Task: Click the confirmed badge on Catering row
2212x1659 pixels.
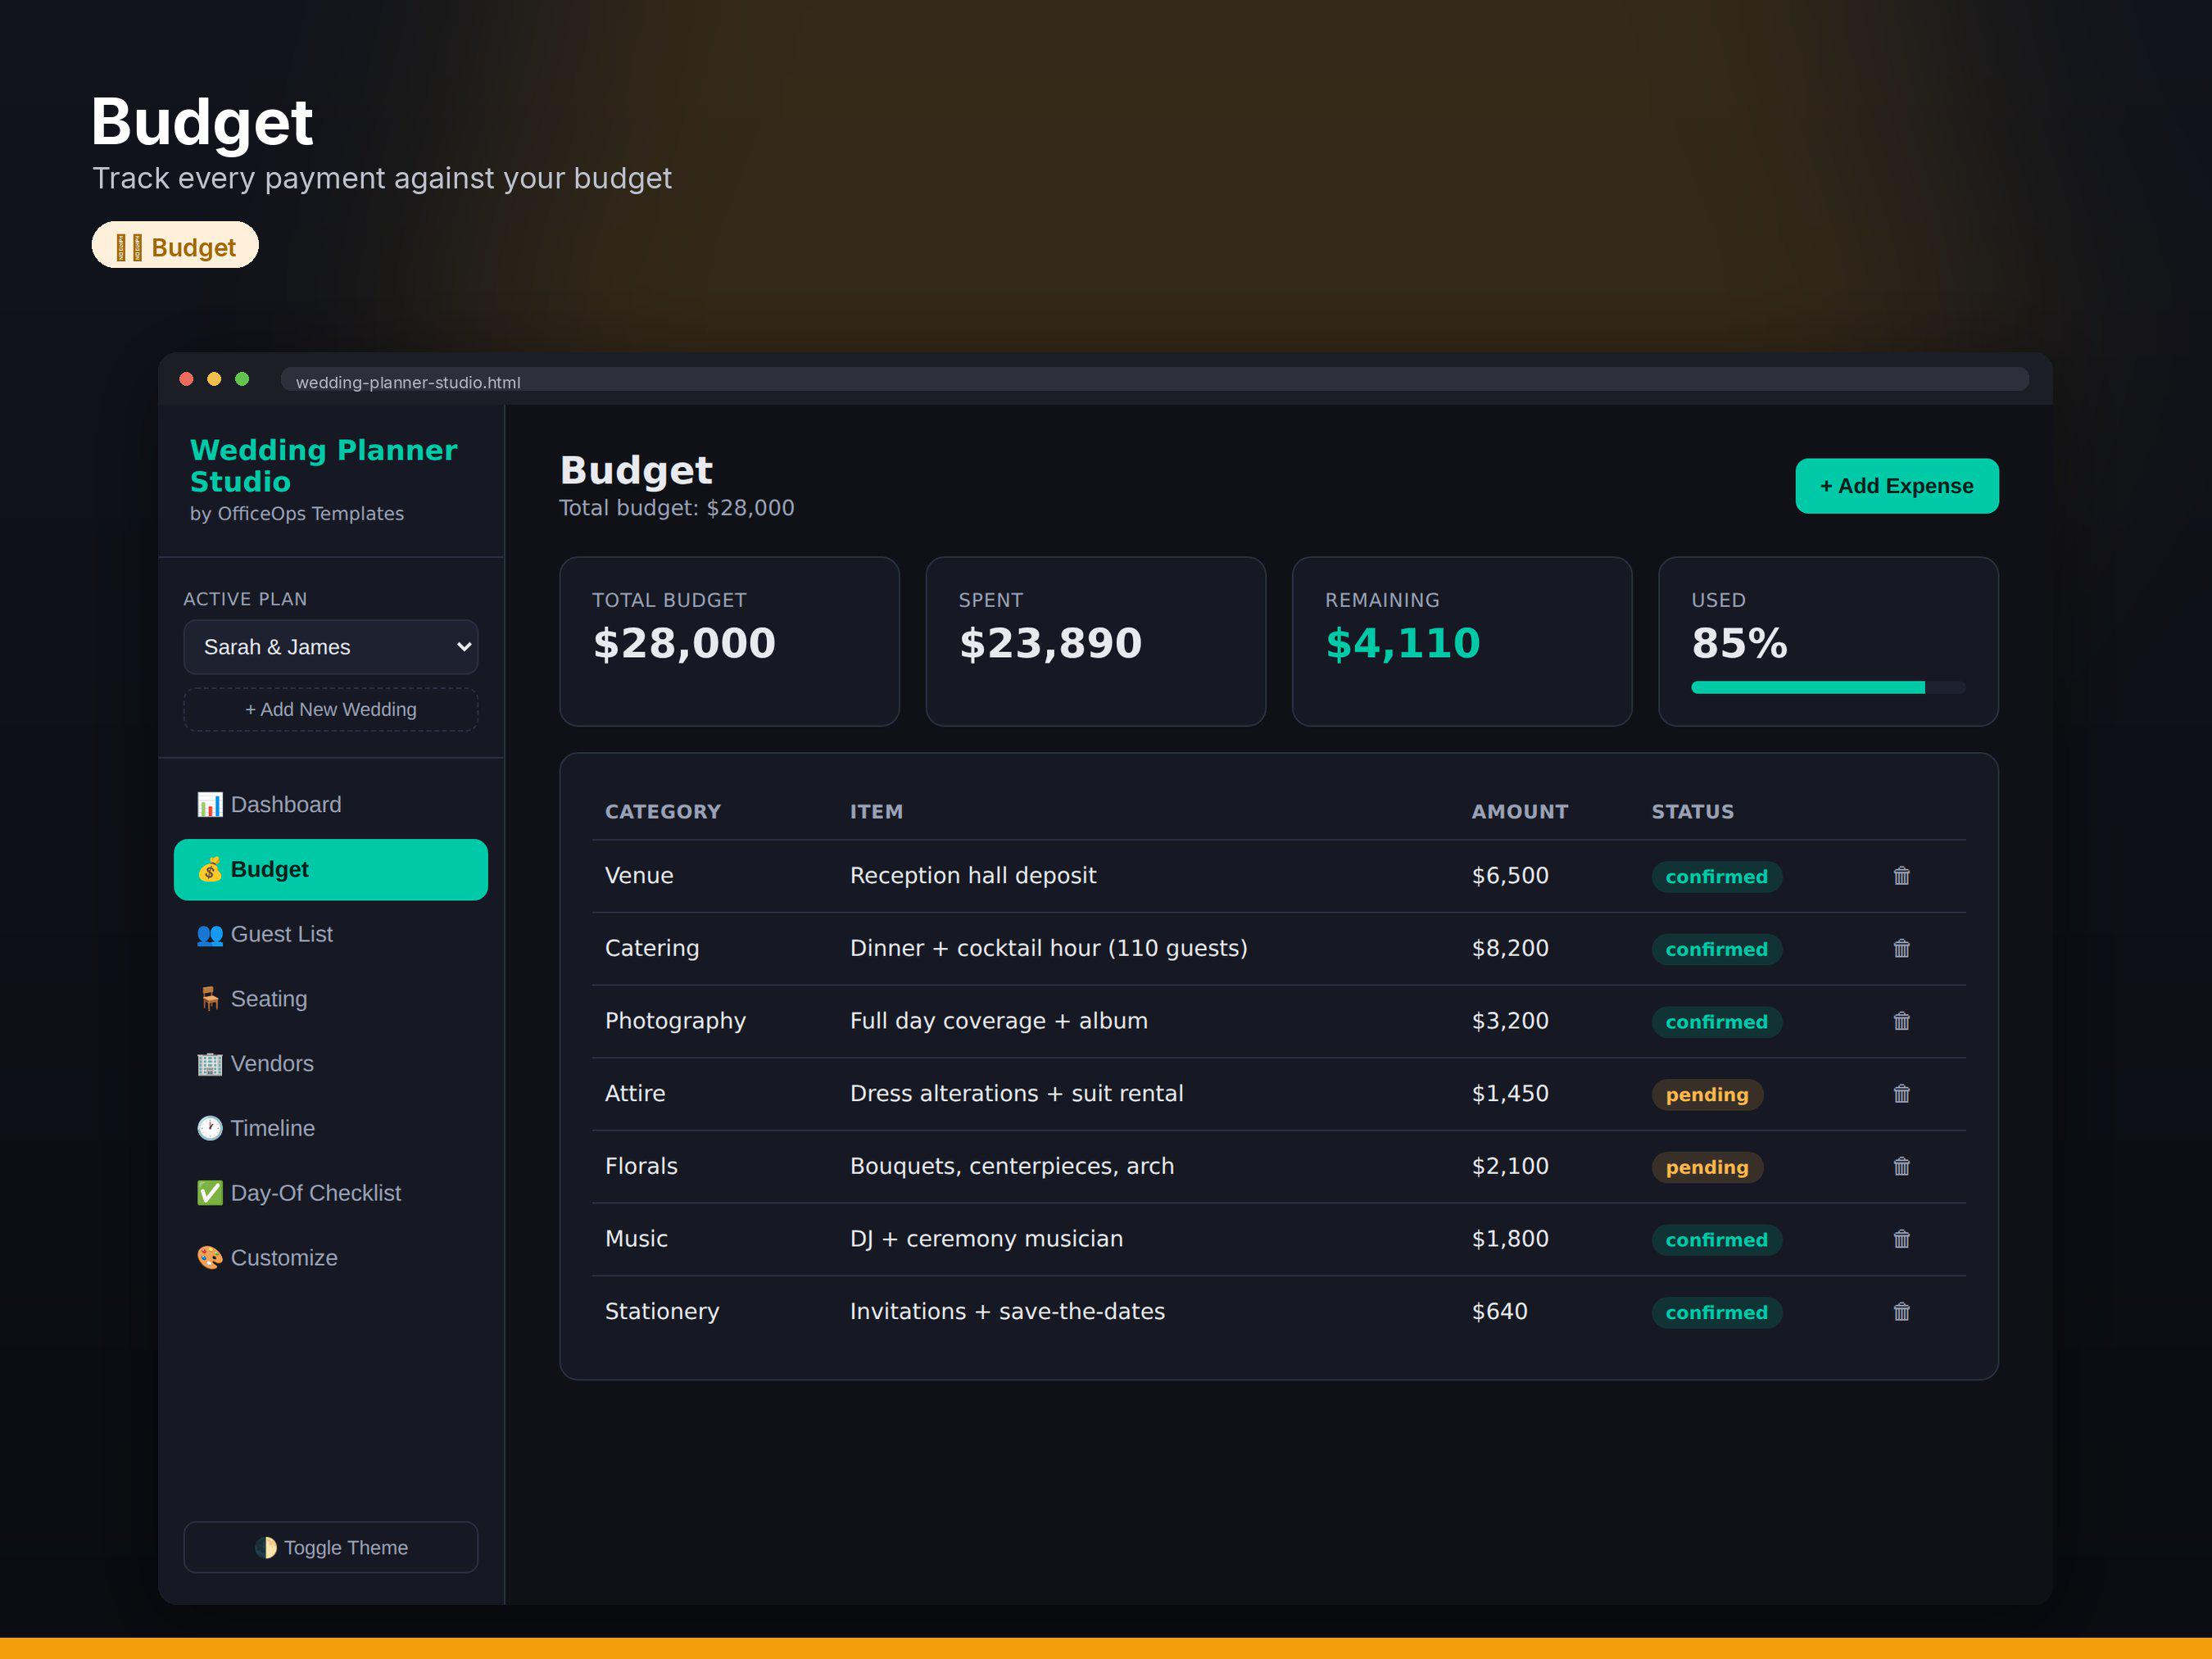Action: [x=1716, y=949]
